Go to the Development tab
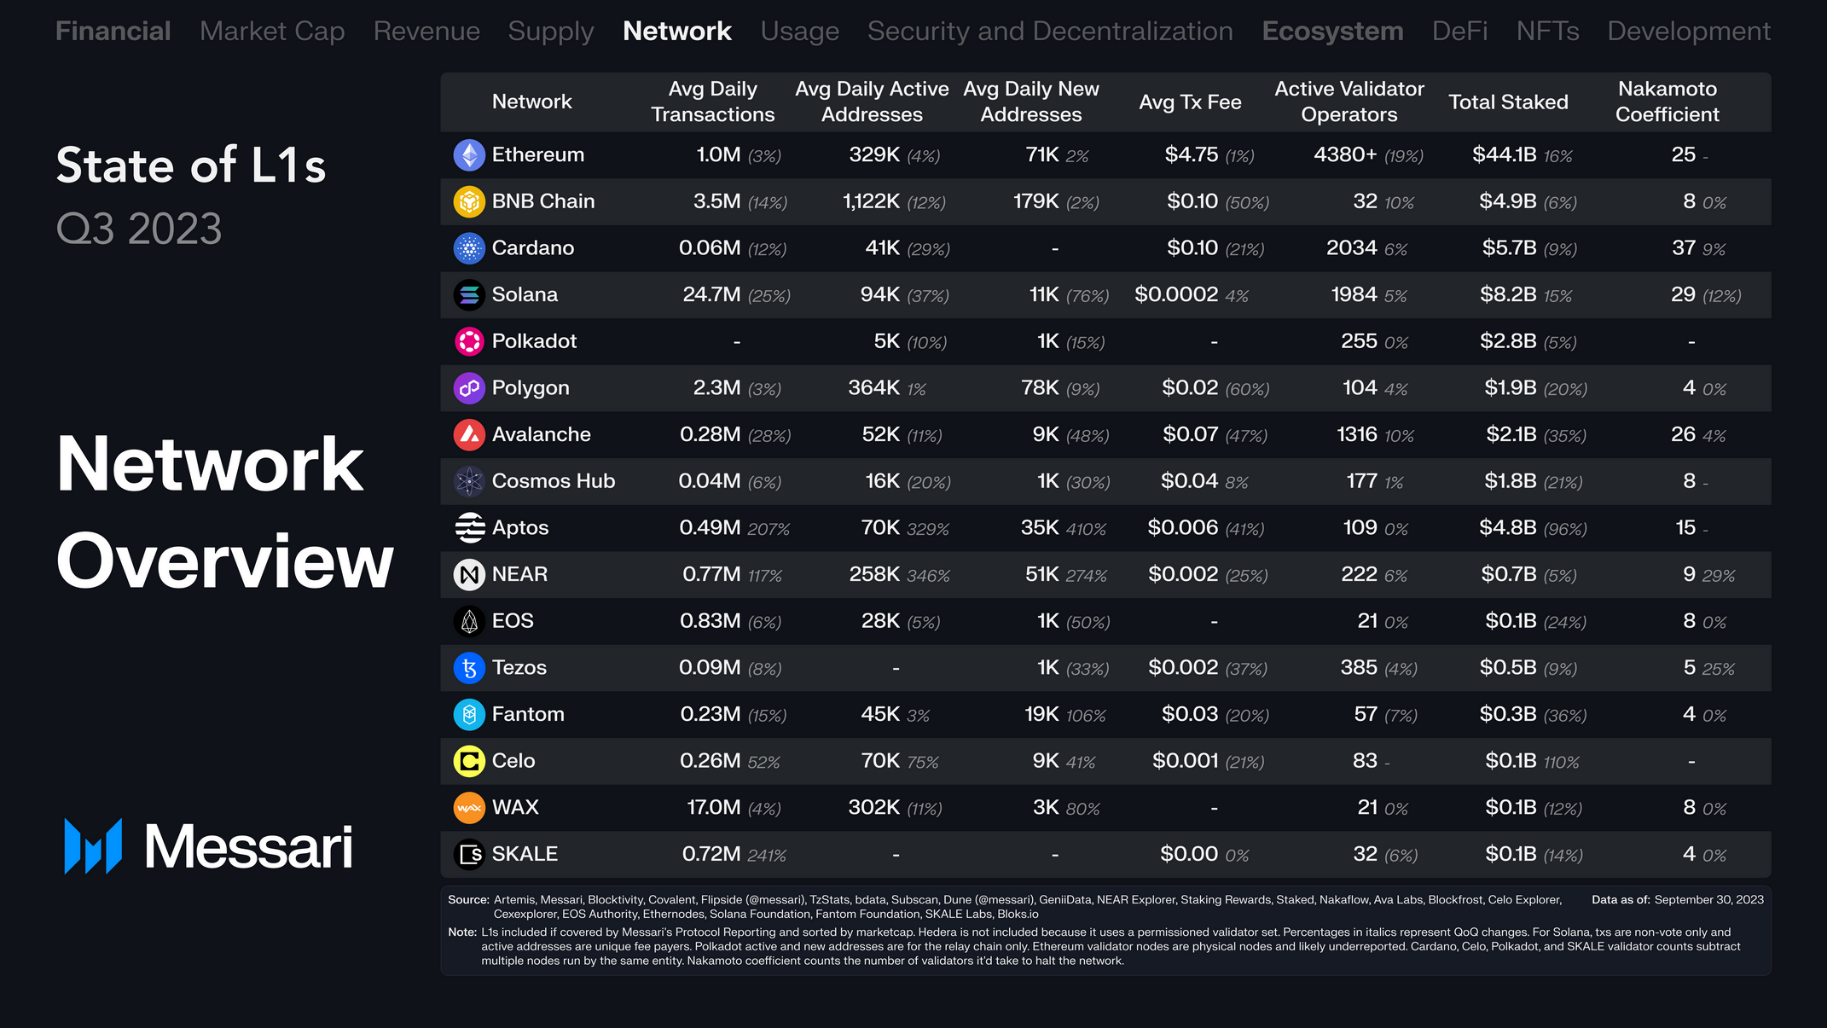Viewport: 1827px width, 1028px height. [1688, 31]
